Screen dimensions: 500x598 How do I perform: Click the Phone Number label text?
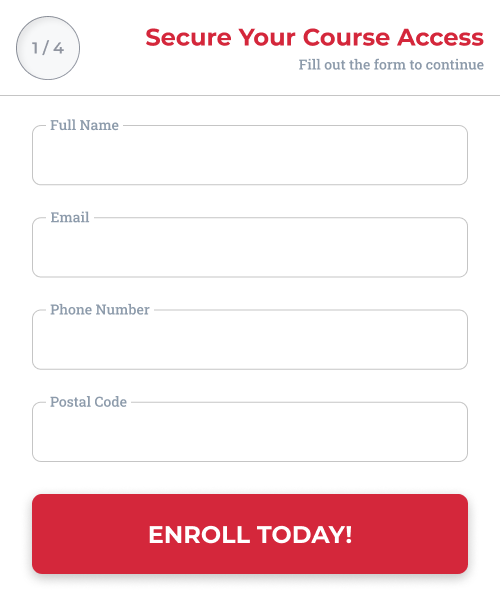pos(100,310)
